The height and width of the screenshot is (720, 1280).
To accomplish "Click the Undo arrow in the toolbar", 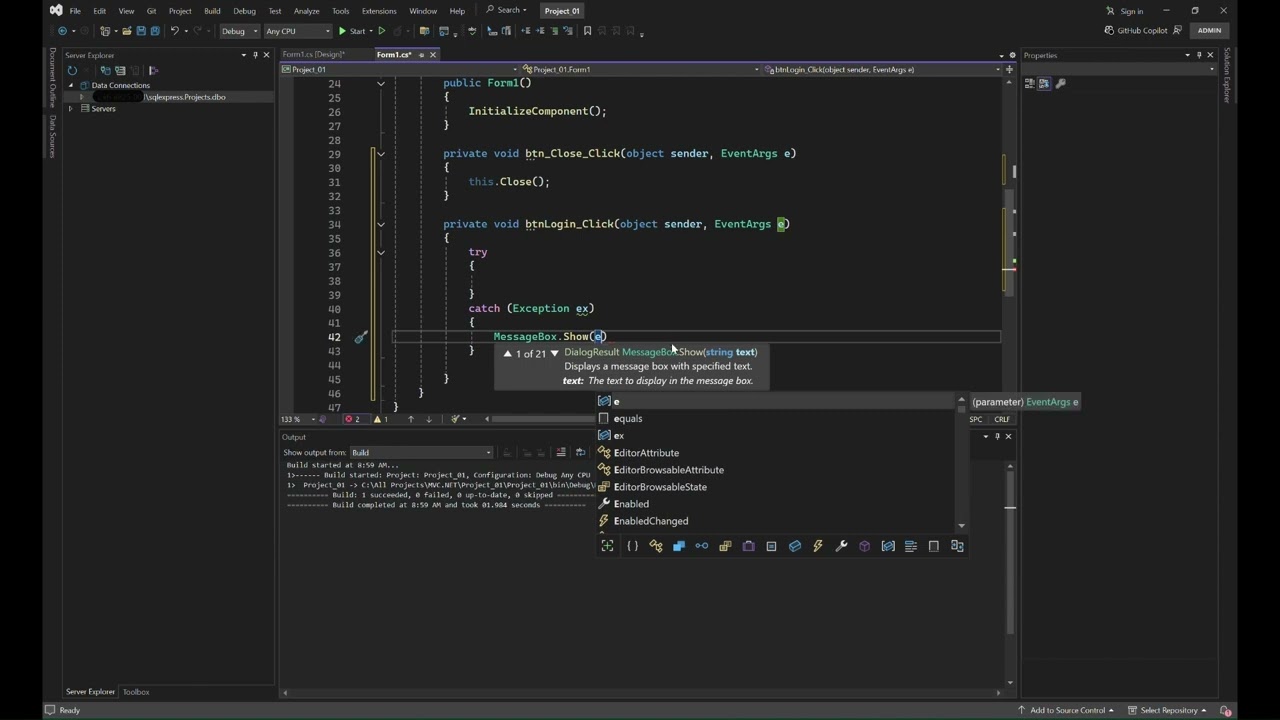I will click(175, 31).
